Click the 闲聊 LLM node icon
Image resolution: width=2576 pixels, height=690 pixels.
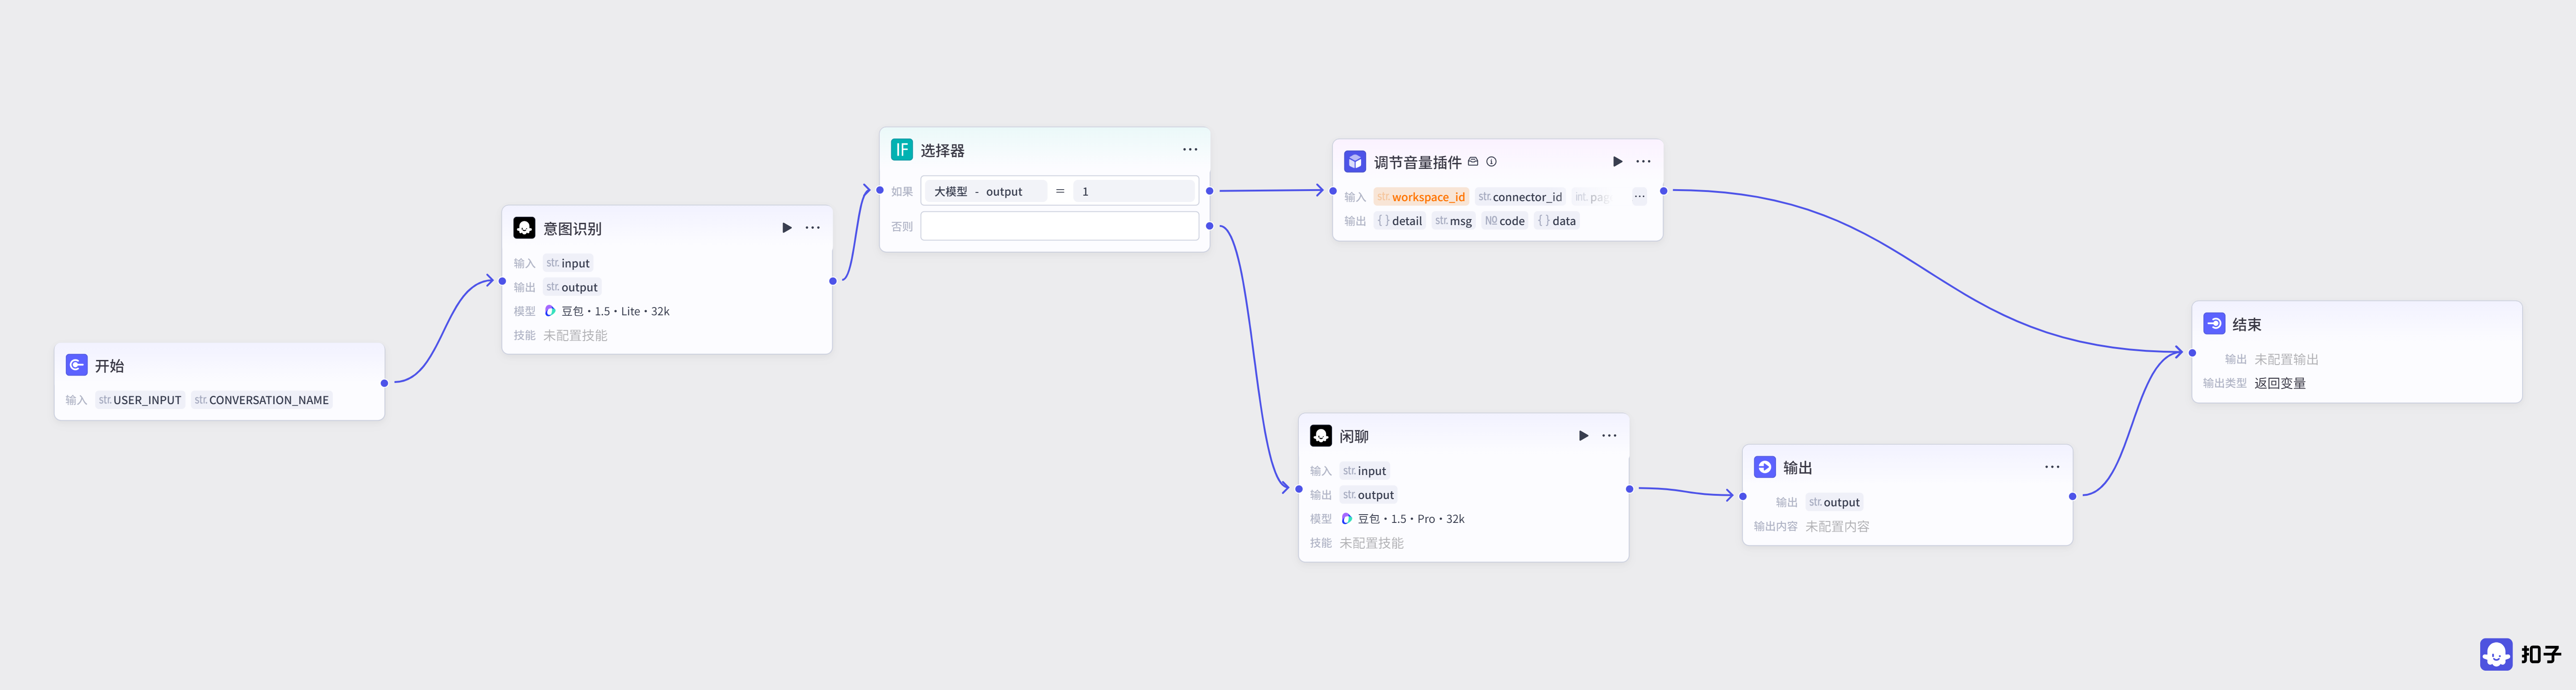1321,436
